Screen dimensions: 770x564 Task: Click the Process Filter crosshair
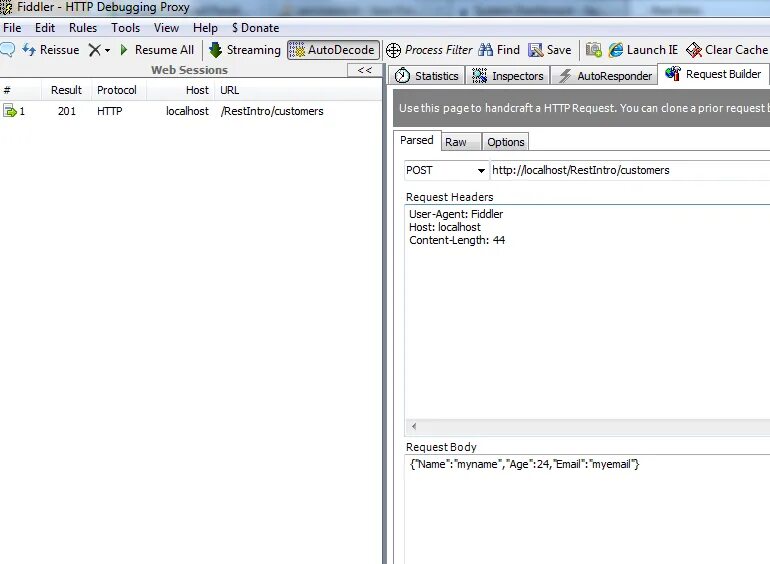pos(429,50)
